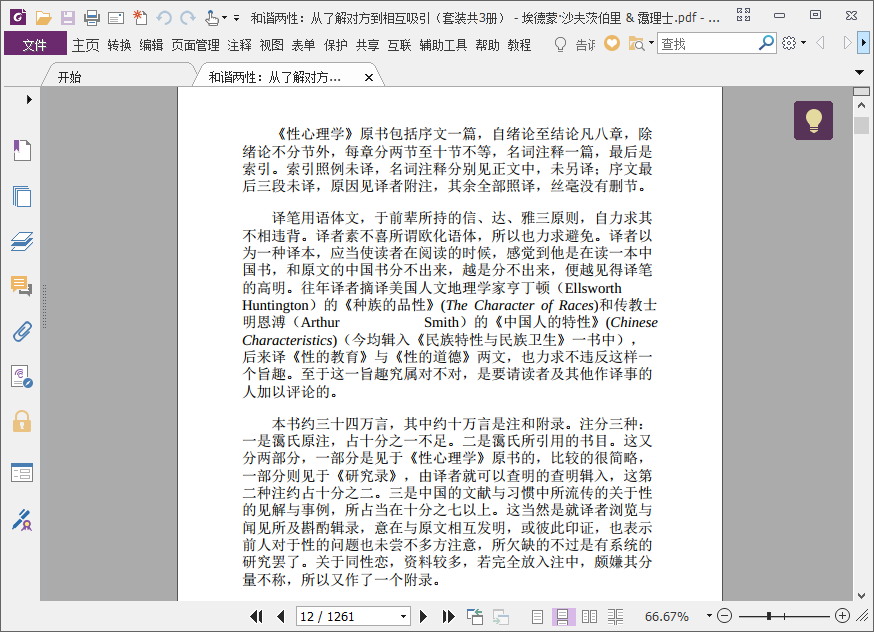Viewport: 874px width, 632px height.
Task: Open the Security lock panel
Action: (x=22, y=422)
